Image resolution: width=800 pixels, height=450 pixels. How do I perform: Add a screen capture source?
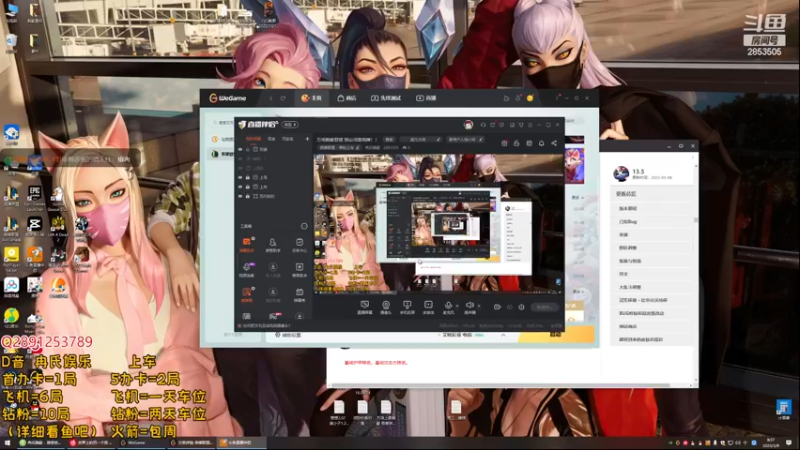364,307
